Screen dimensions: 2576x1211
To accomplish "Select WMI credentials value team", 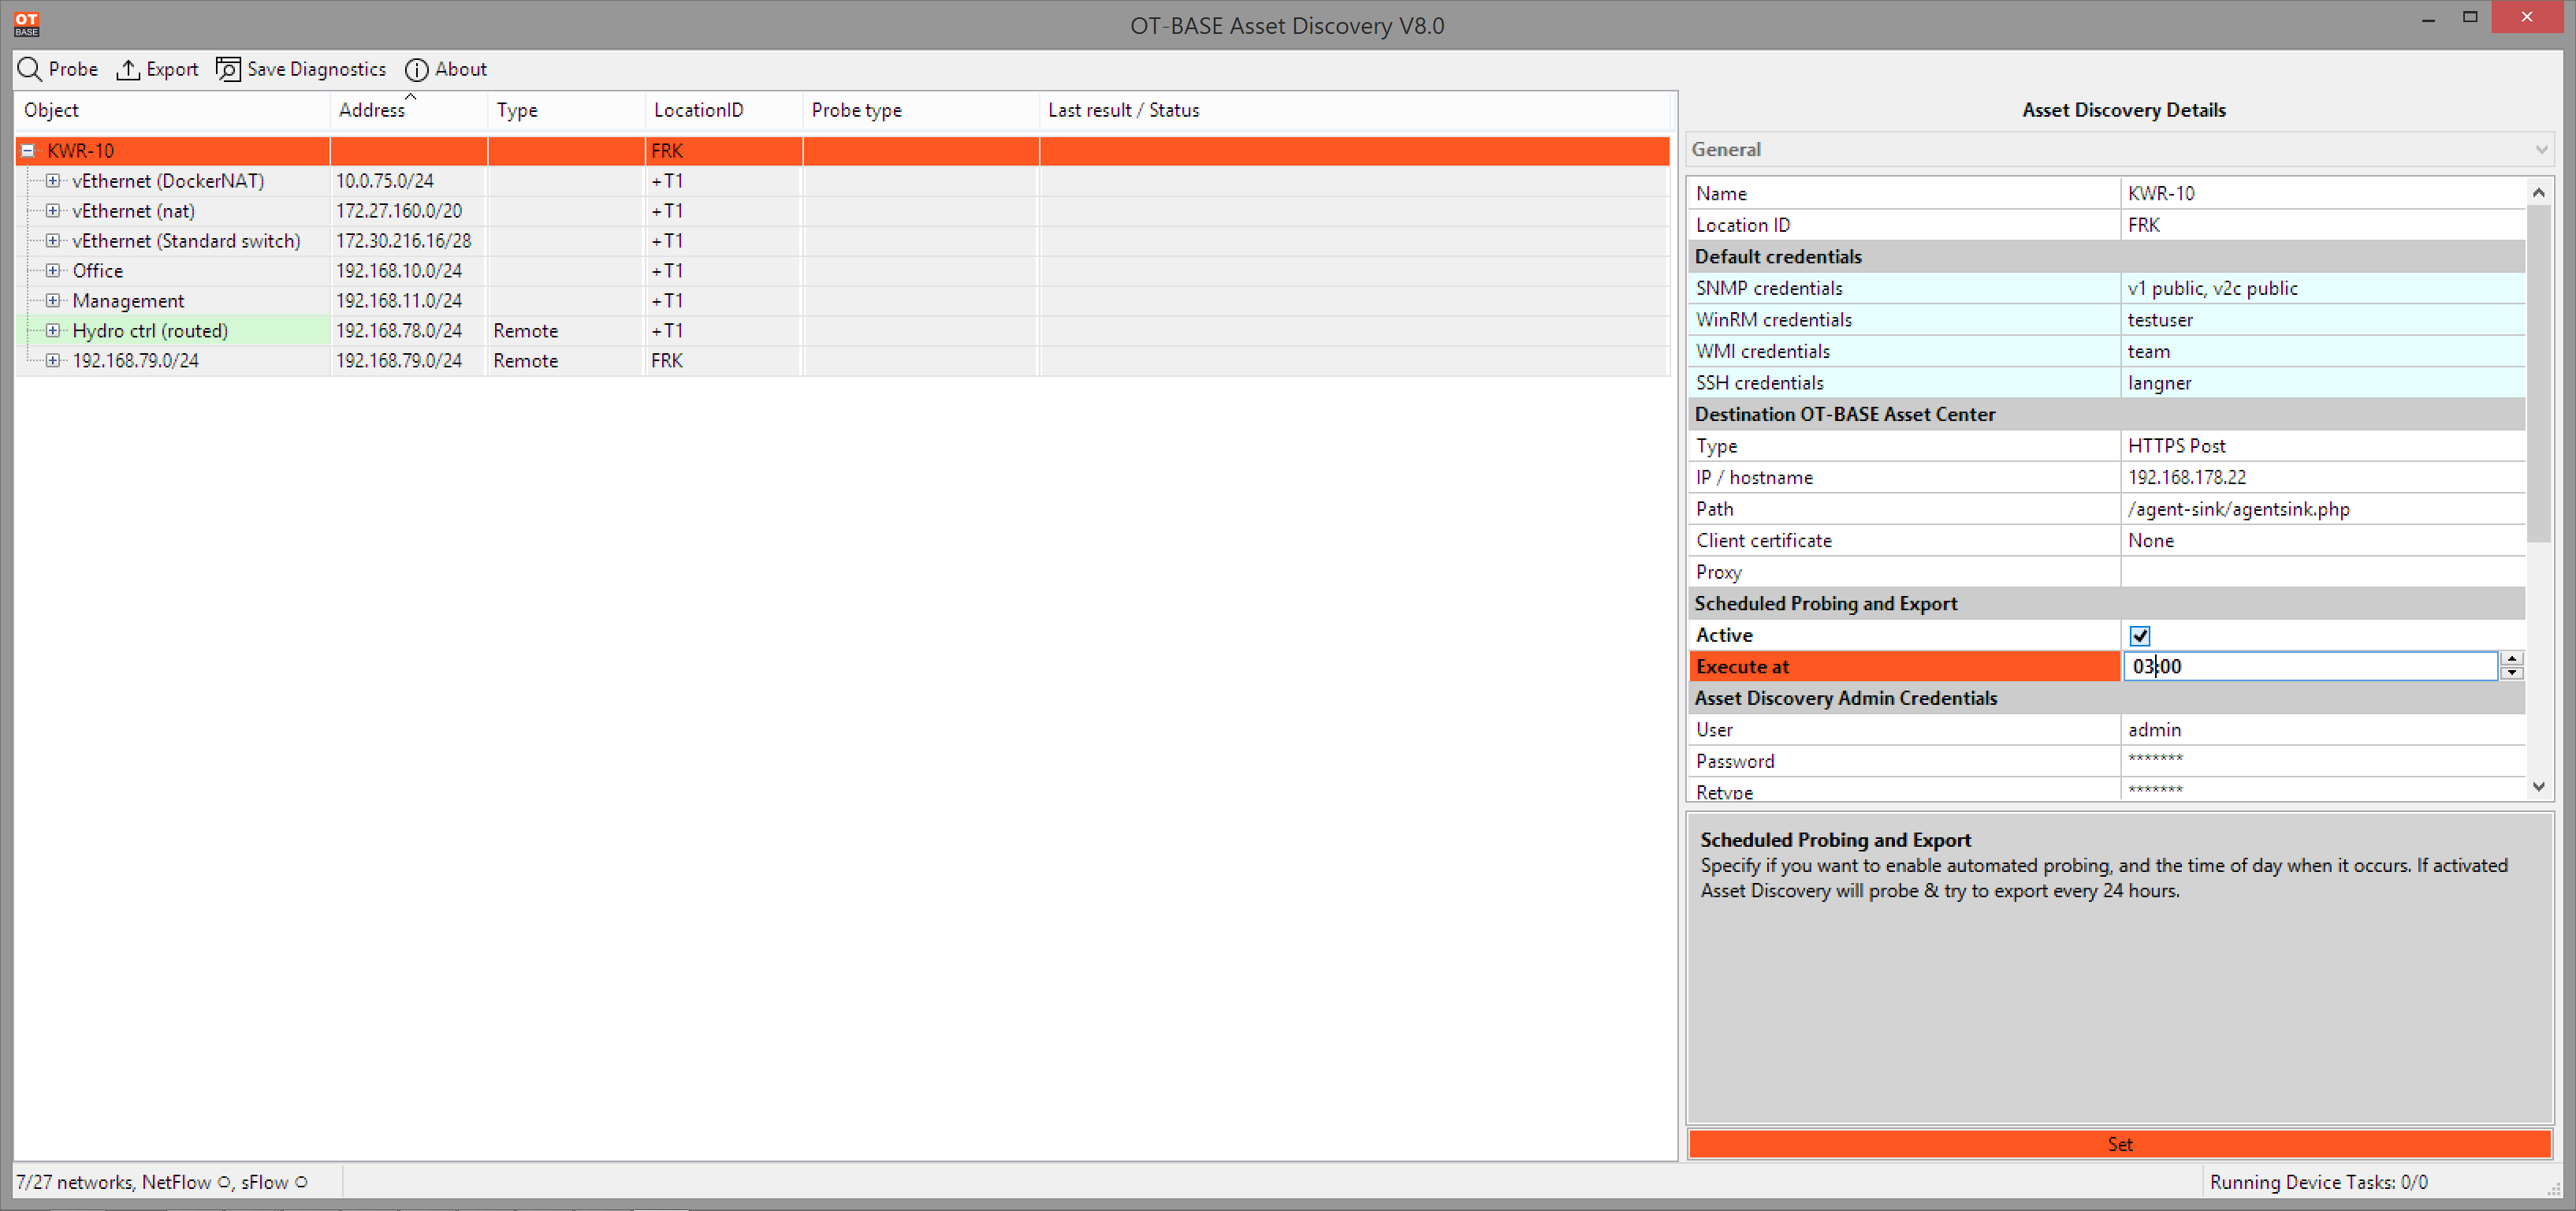I will [x=2149, y=351].
